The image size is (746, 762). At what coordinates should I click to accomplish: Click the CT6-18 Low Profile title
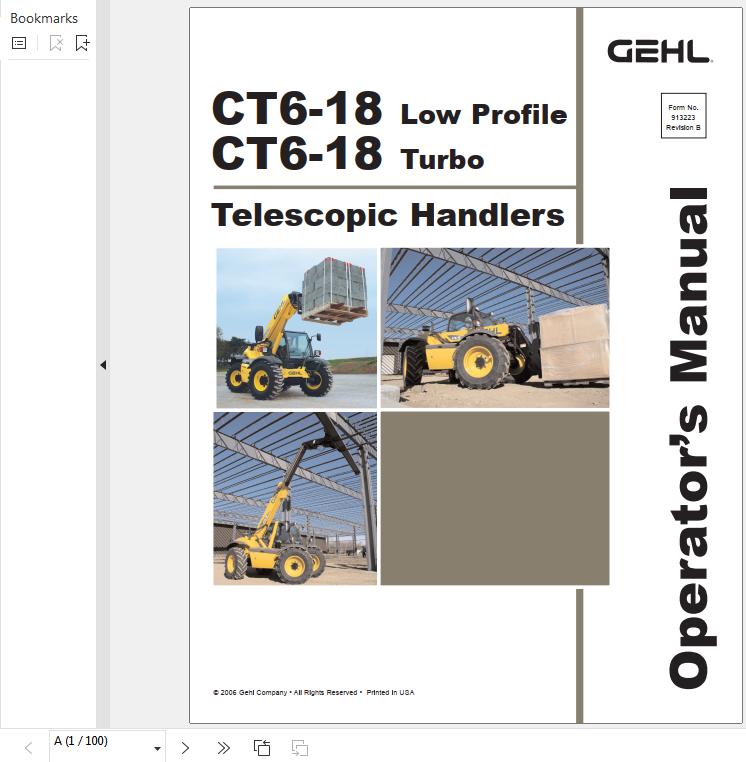pos(389,109)
